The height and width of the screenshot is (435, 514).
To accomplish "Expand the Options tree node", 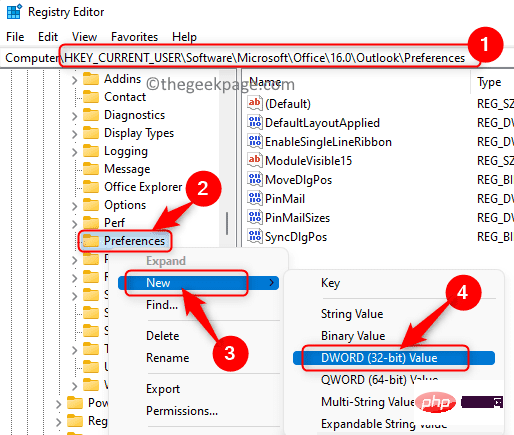I will point(75,206).
